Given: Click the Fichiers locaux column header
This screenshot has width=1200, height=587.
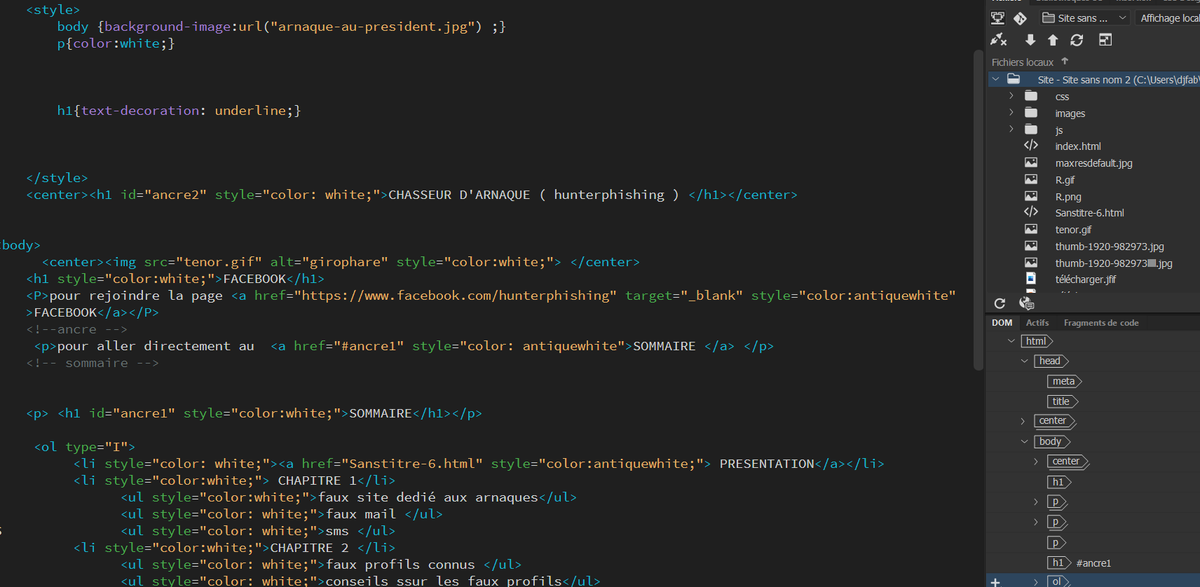Looking at the screenshot, I should tap(1022, 62).
